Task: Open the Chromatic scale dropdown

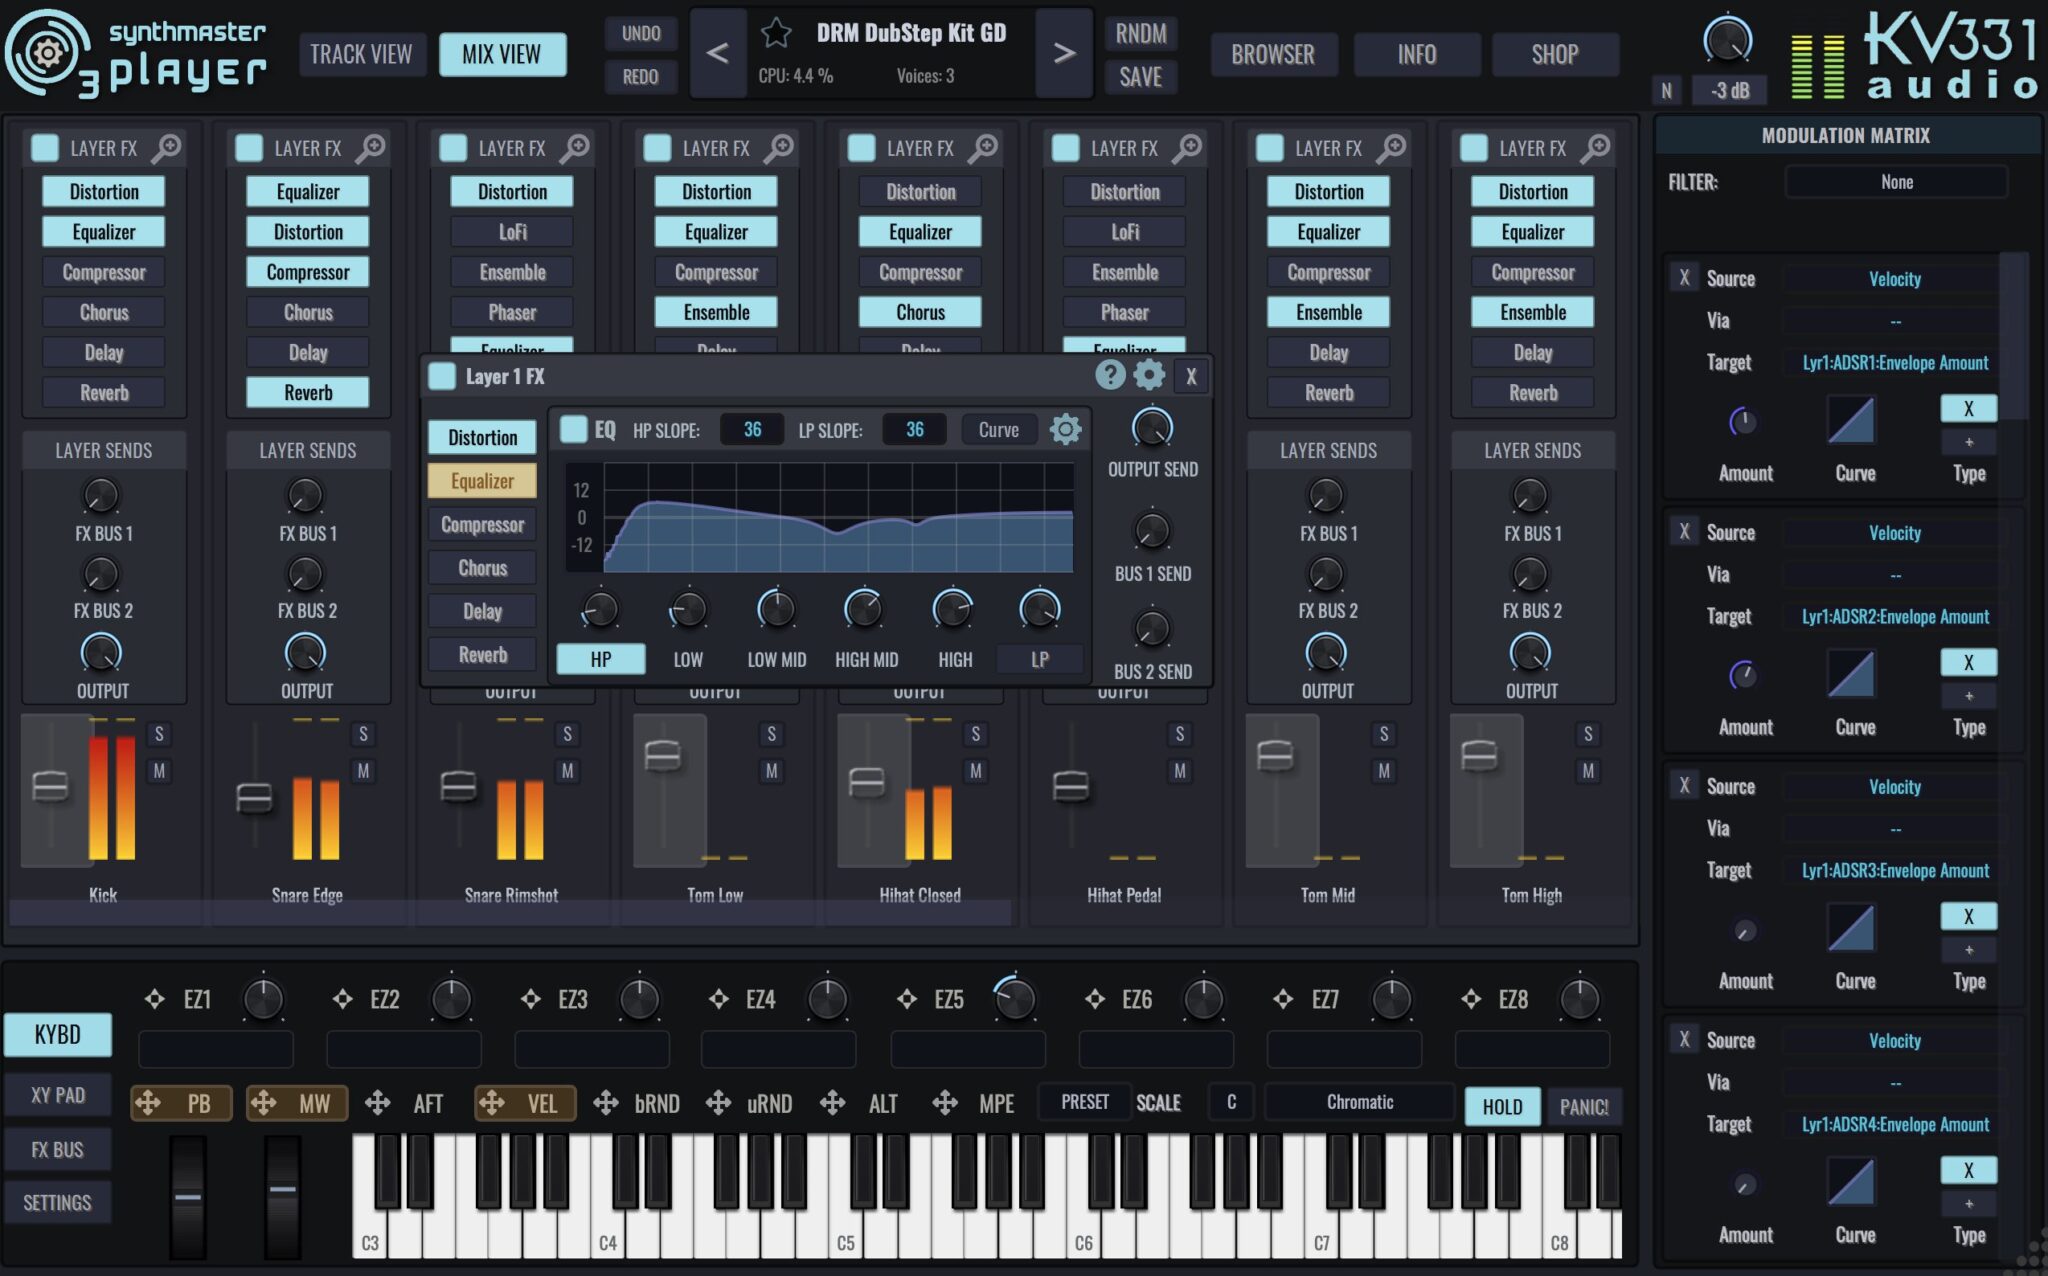Action: [1358, 1102]
